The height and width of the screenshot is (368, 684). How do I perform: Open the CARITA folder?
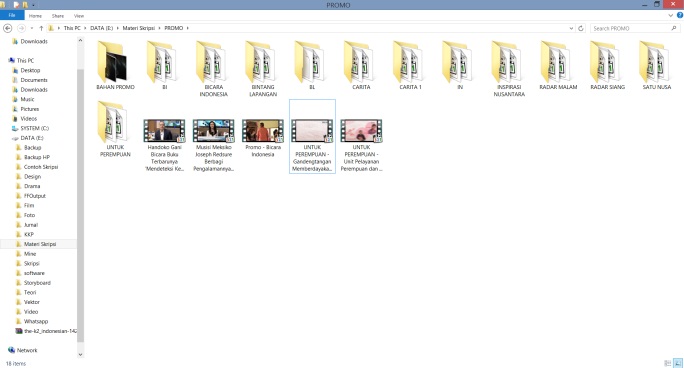[x=361, y=65]
